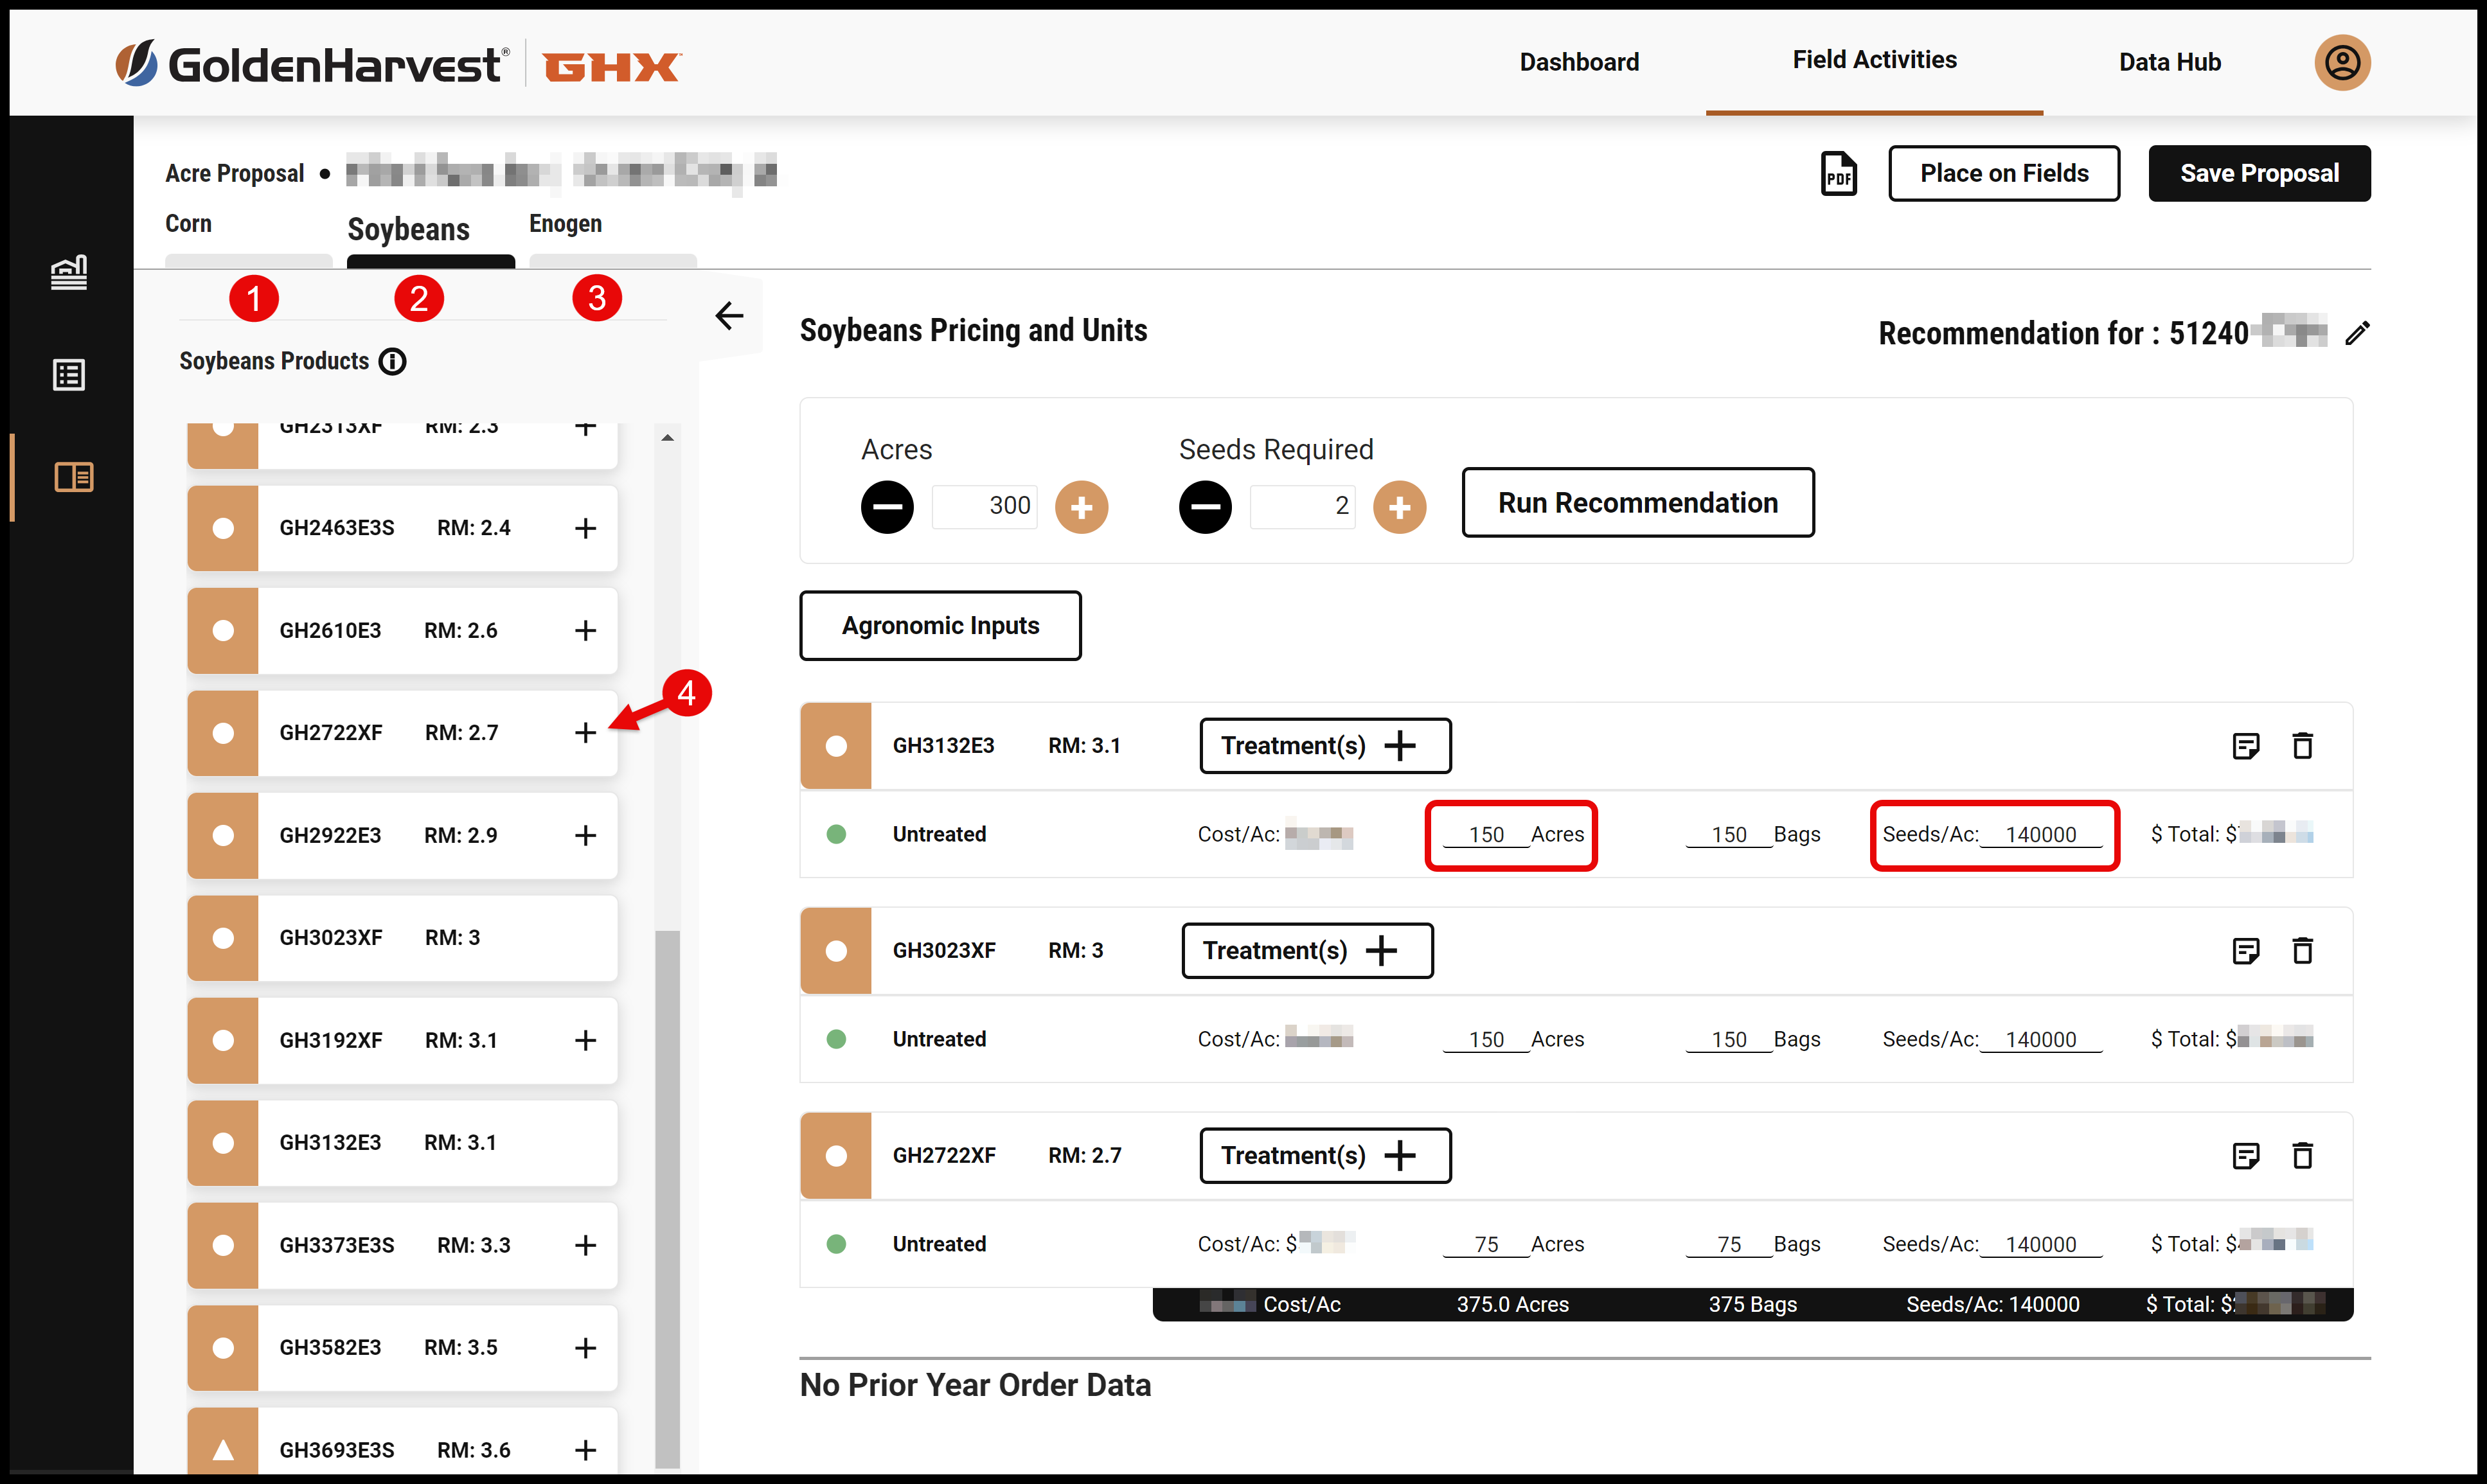Edit the acres value for GH3132E3
2487x1484 pixels.
[x=1486, y=835]
